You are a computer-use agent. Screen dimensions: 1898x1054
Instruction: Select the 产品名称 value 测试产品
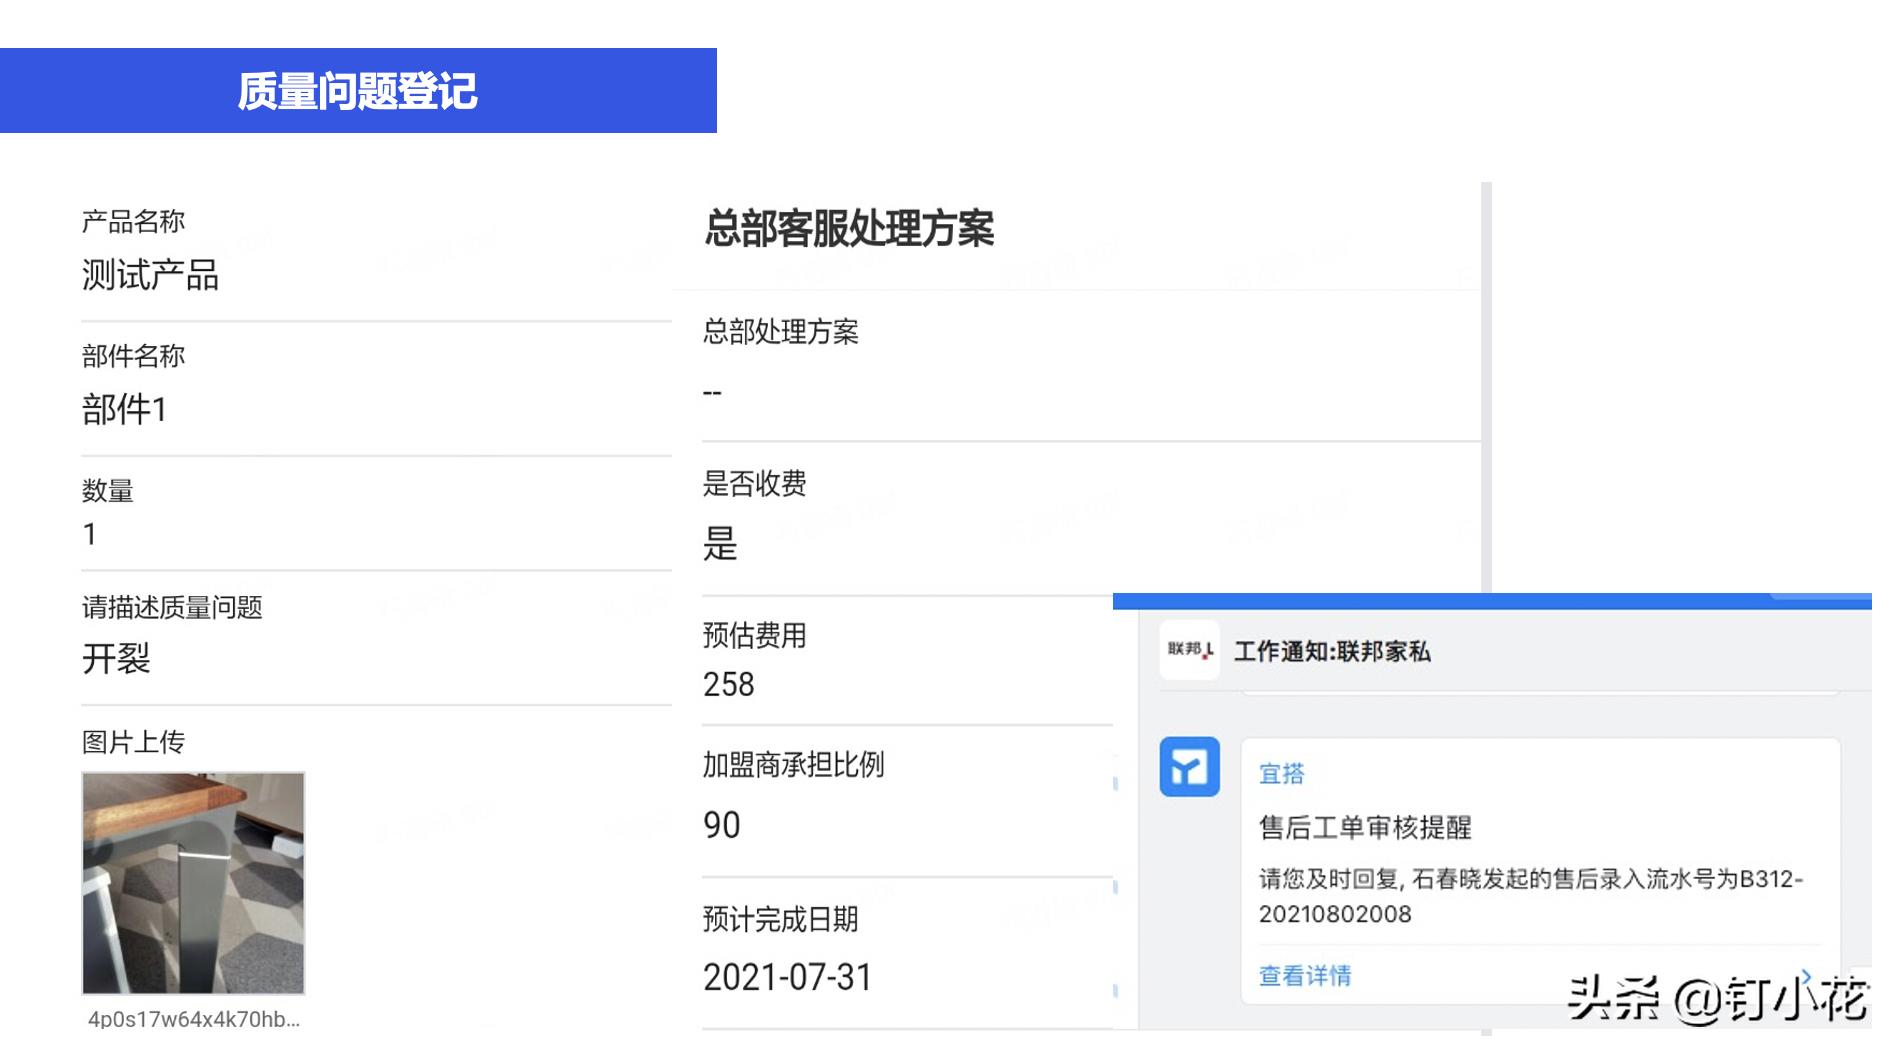coord(152,275)
